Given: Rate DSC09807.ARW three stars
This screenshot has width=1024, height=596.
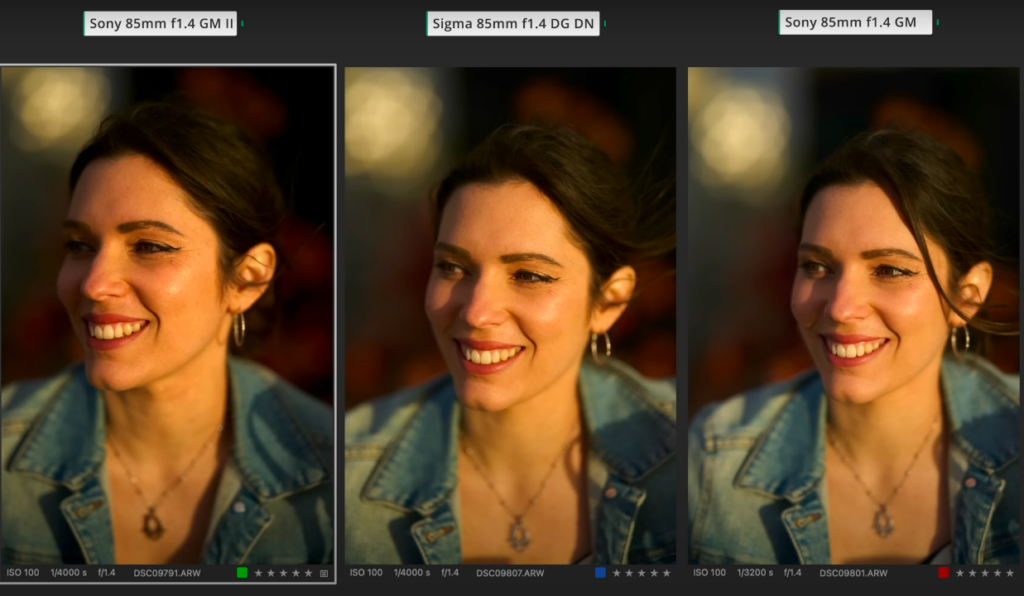Looking at the screenshot, I should 641,573.
